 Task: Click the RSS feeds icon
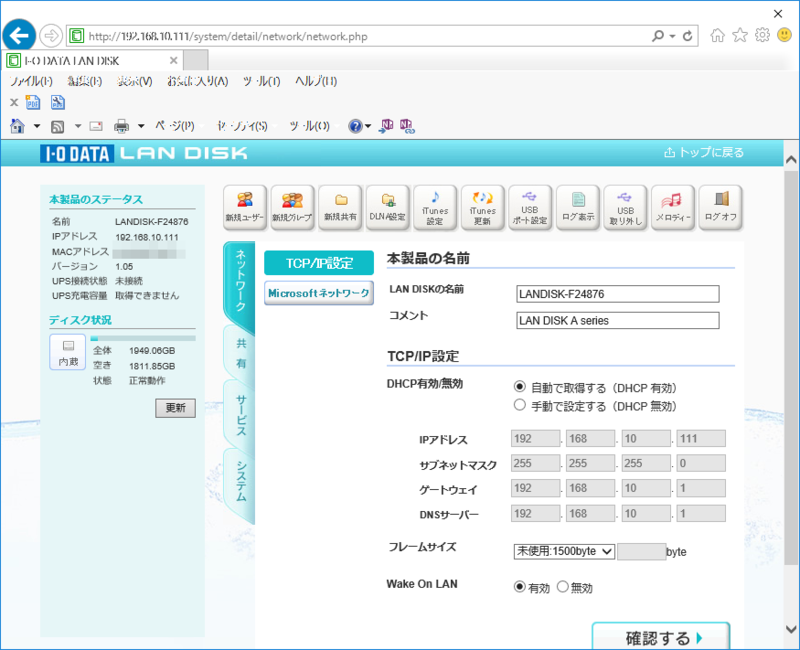coord(58,126)
